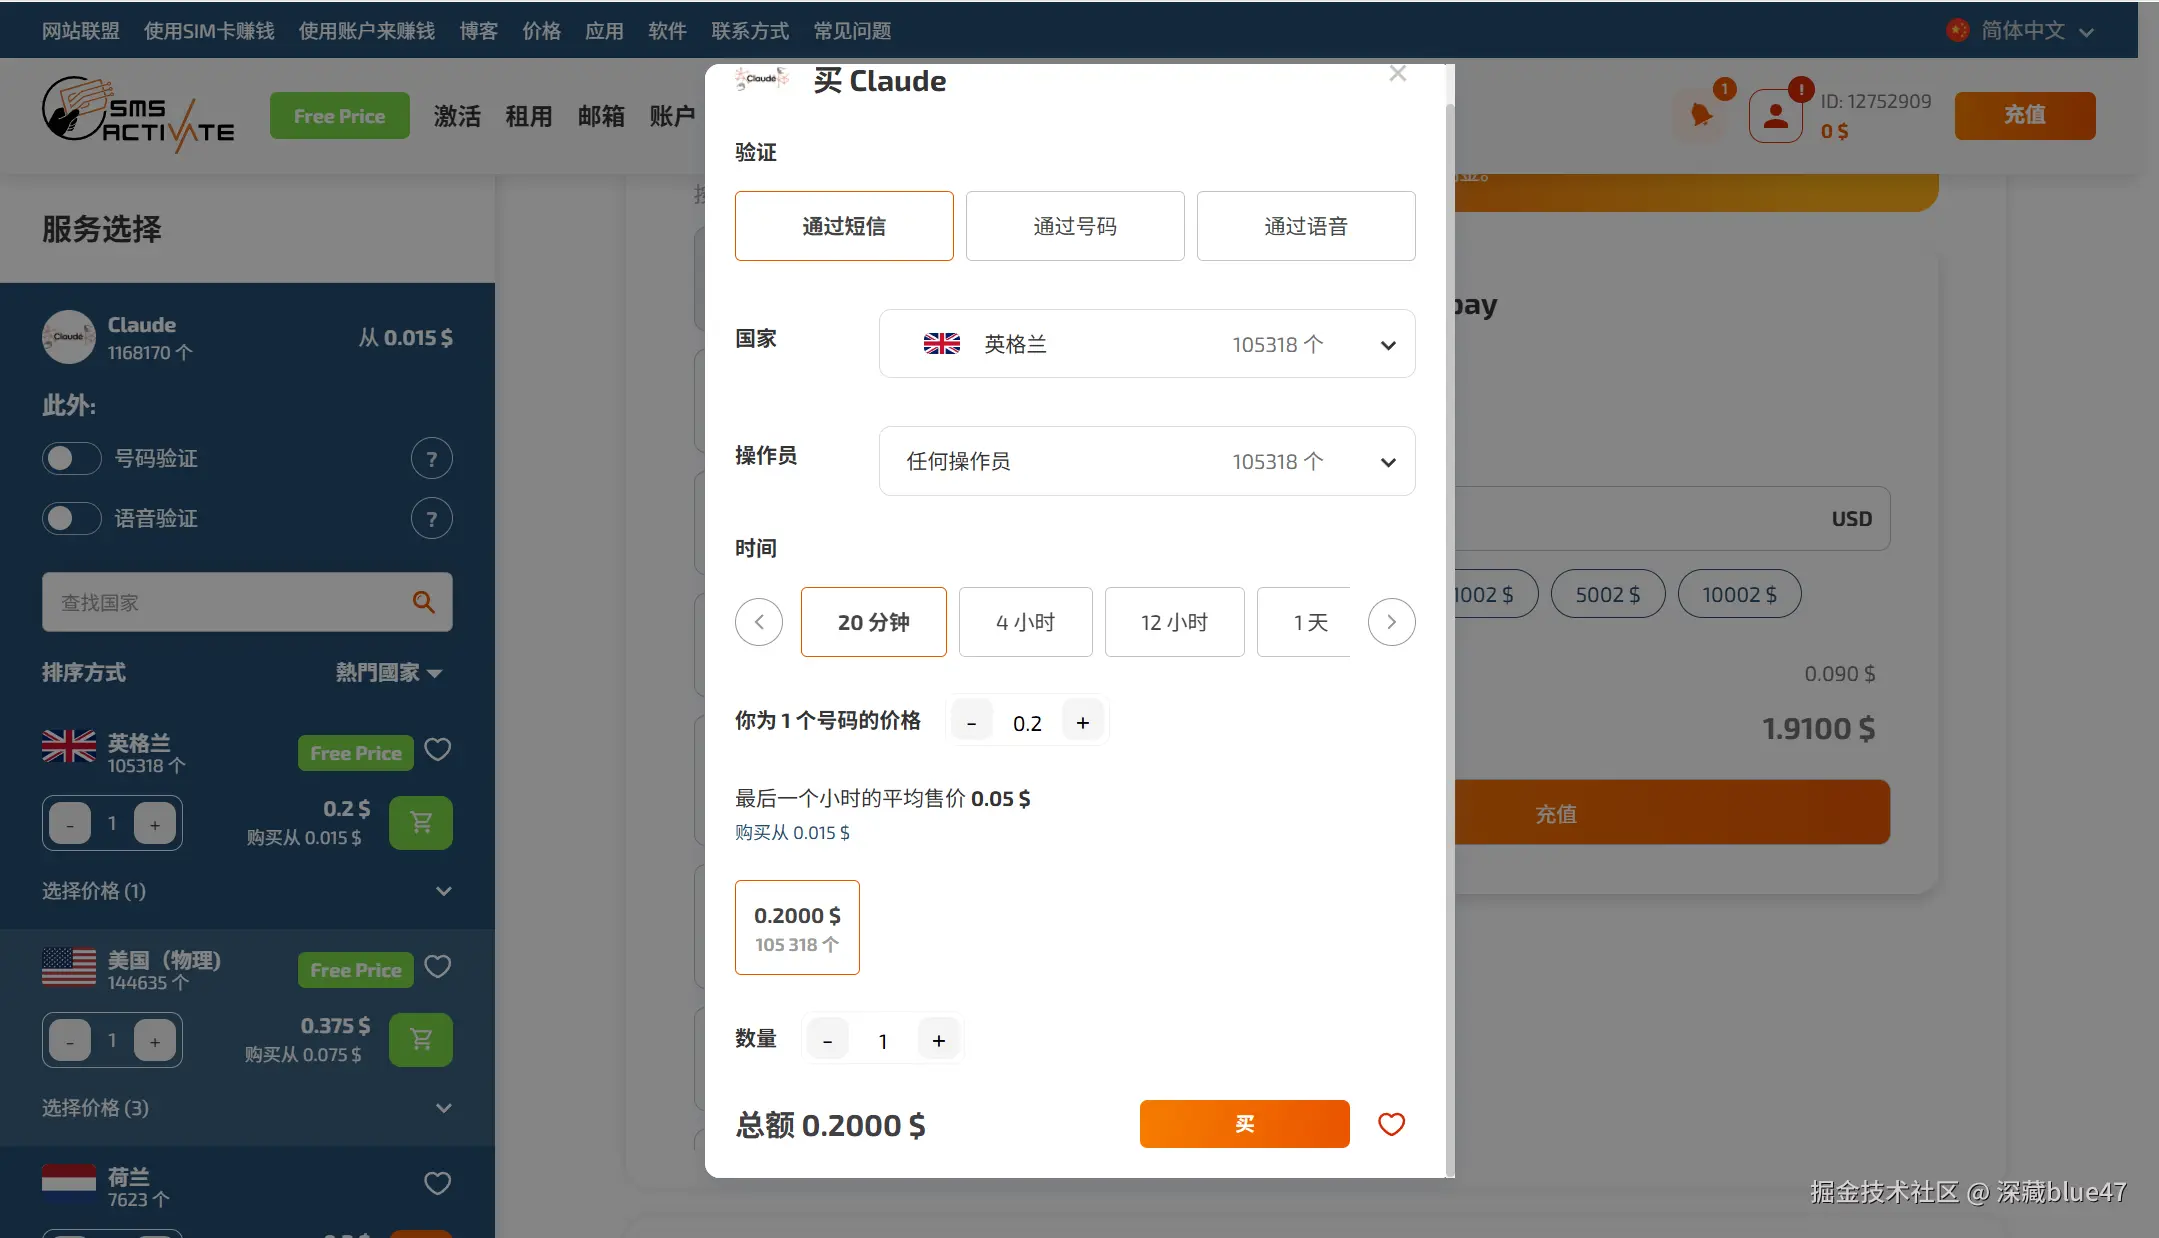The width and height of the screenshot is (2159, 1238).
Task: Open the 博客 menu item
Action: point(477,30)
